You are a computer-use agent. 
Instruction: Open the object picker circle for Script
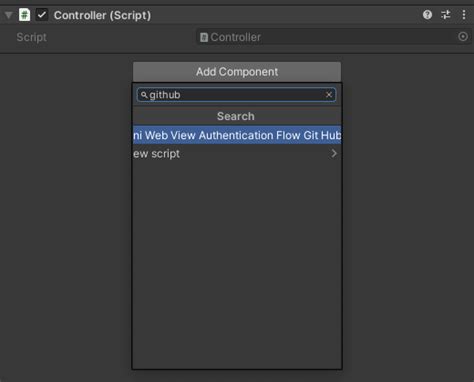point(463,37)
